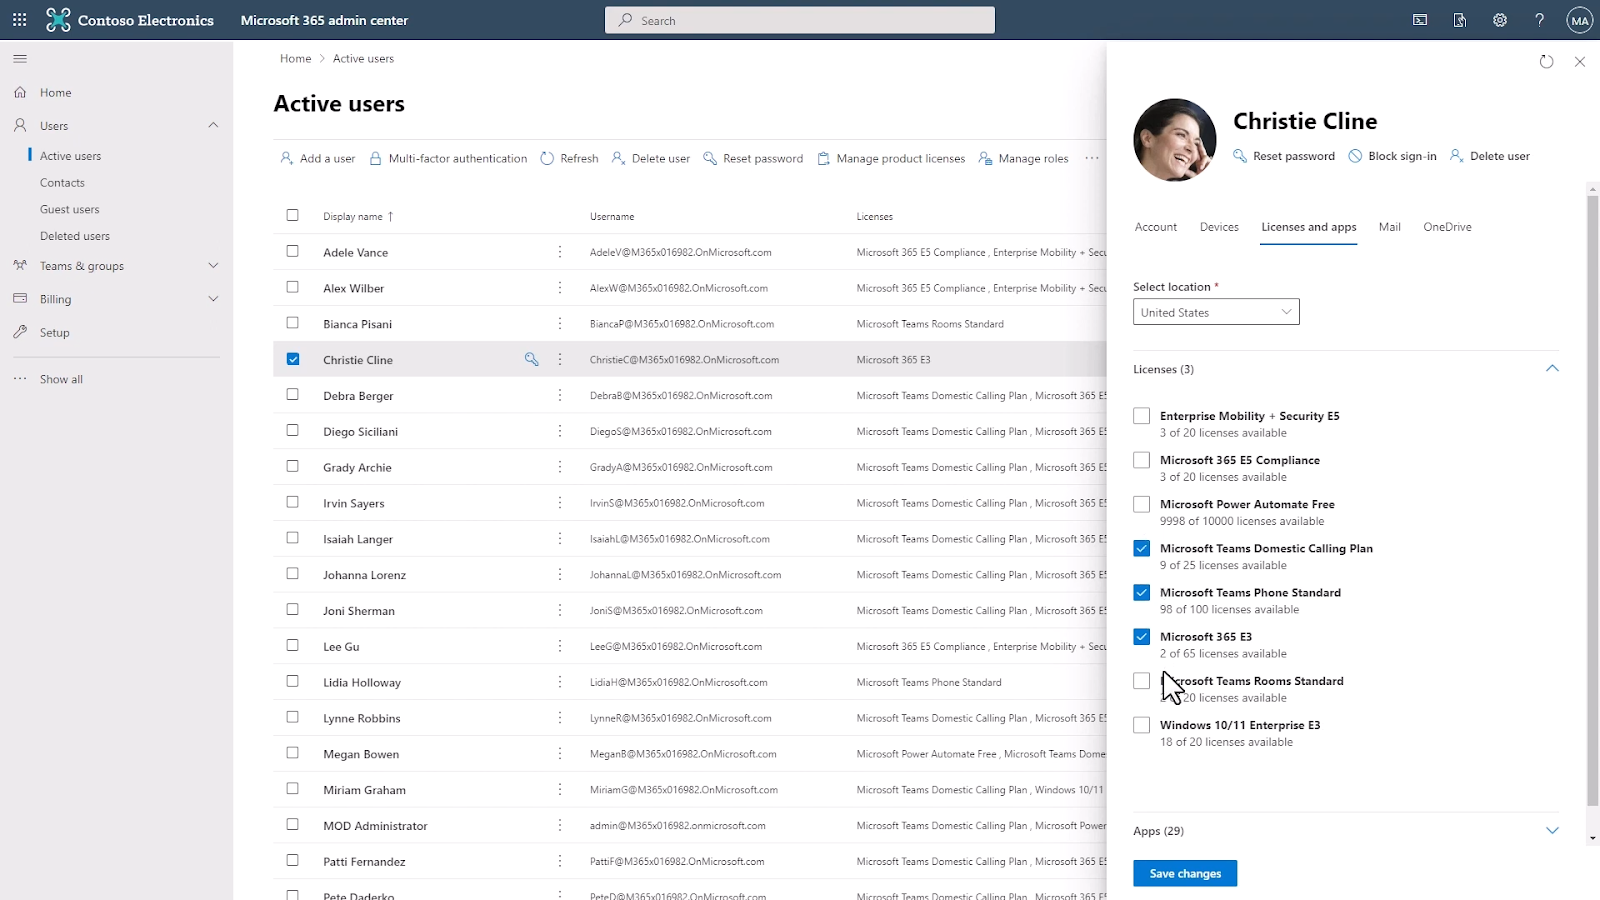Collapse the Licenses (3) section
The height and width of the screenshot is (900, 1600).
1552,368
